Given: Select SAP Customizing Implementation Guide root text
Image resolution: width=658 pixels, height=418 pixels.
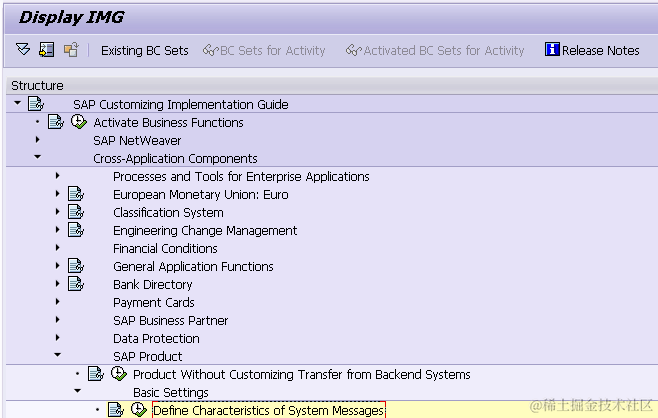Looking at the screenshot, I should click(x=181, y=104).
